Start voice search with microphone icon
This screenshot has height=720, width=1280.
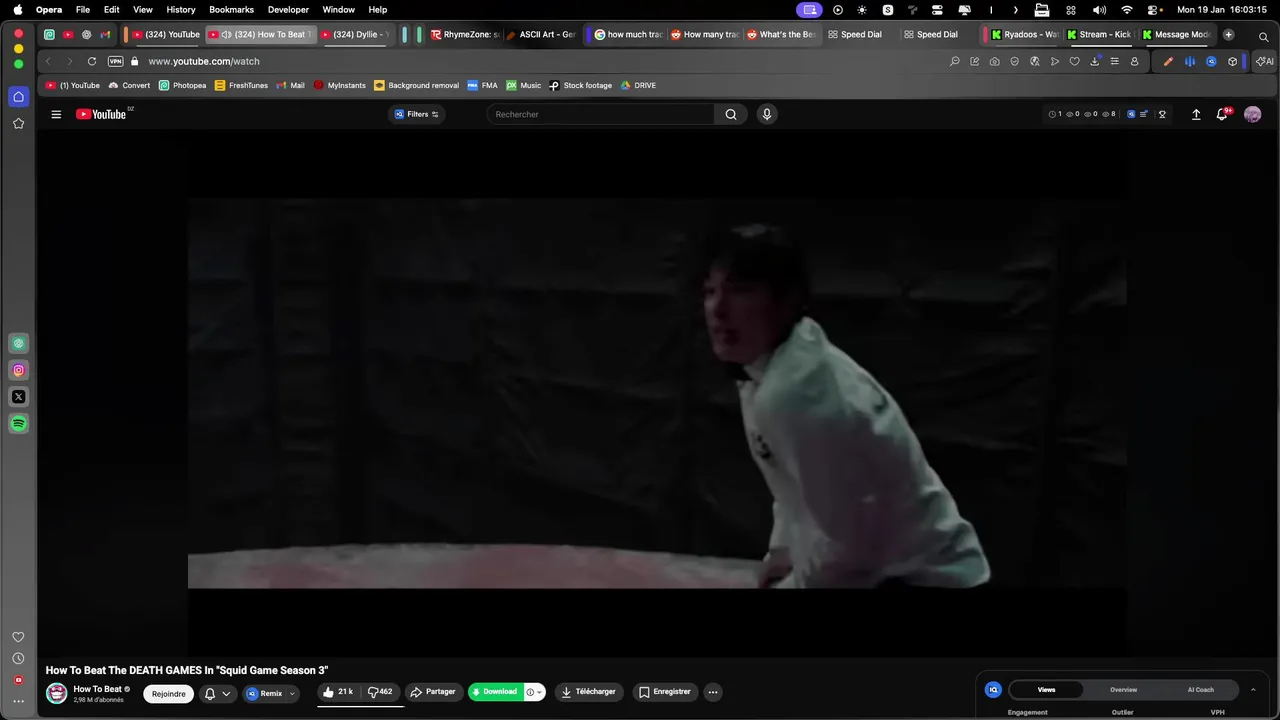pos(767,114)
